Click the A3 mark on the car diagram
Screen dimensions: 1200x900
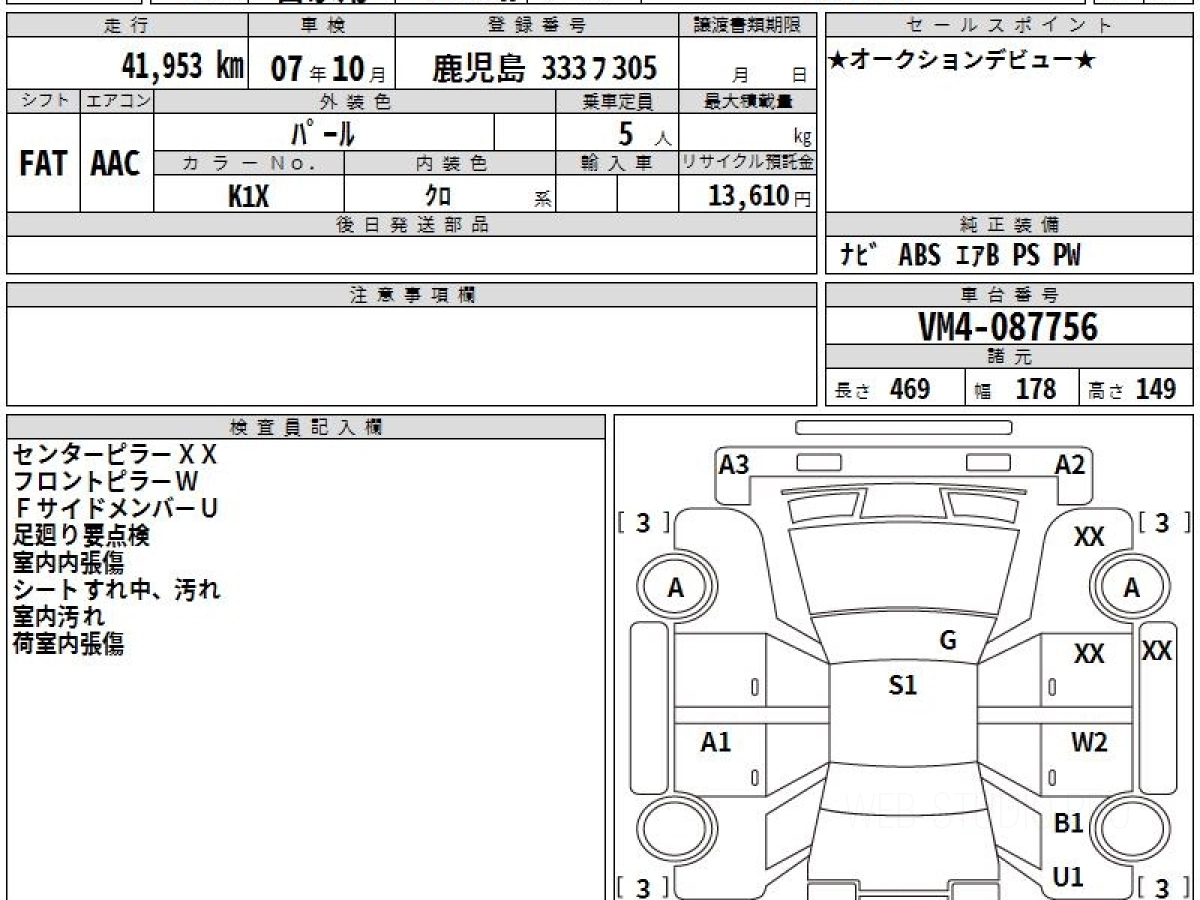pyautogui.click(x=735, y=465)
